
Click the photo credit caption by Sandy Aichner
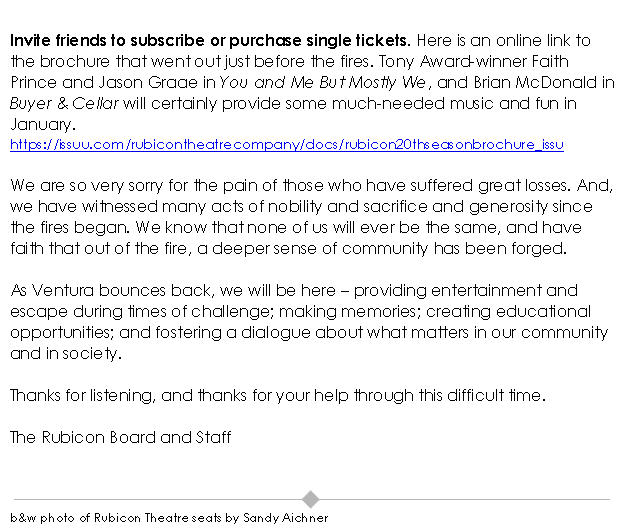click(169, 518)
